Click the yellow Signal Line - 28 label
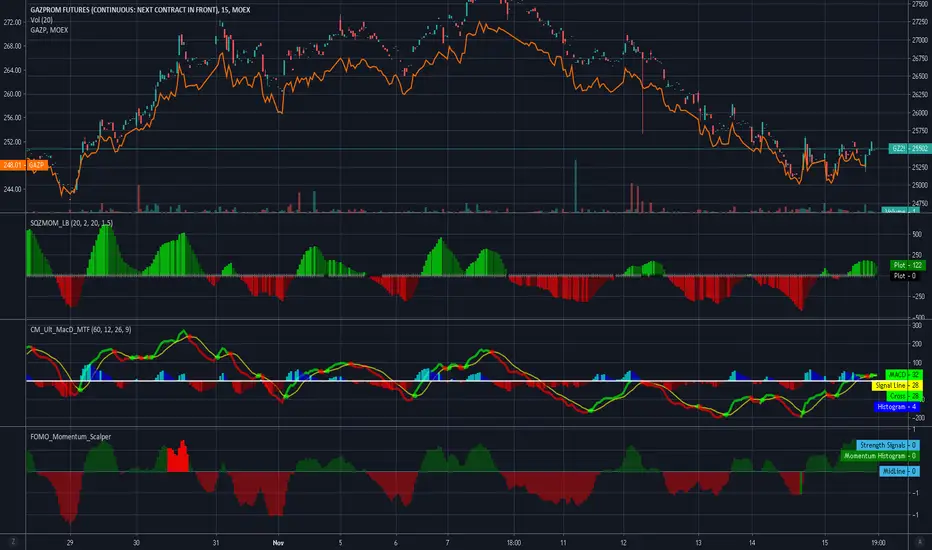 pos(897,385)
